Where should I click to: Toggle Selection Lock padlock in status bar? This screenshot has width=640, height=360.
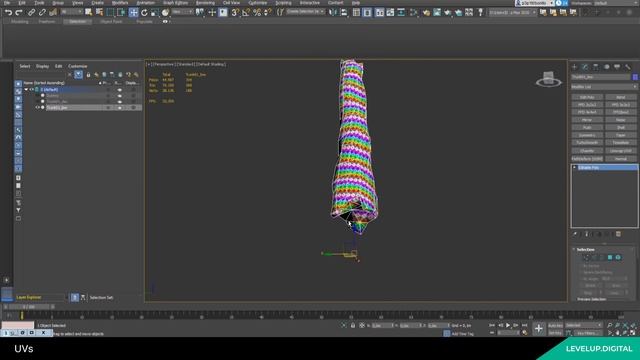coord(353,326)
